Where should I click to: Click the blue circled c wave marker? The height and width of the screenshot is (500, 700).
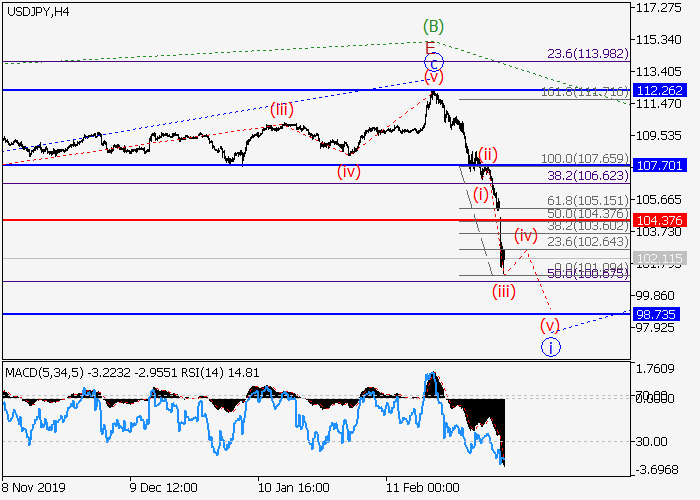coord(431,61)
